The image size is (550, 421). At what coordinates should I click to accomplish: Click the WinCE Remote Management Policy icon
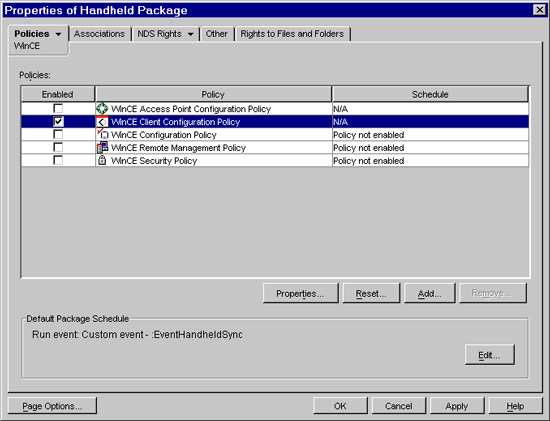point(102,147)
